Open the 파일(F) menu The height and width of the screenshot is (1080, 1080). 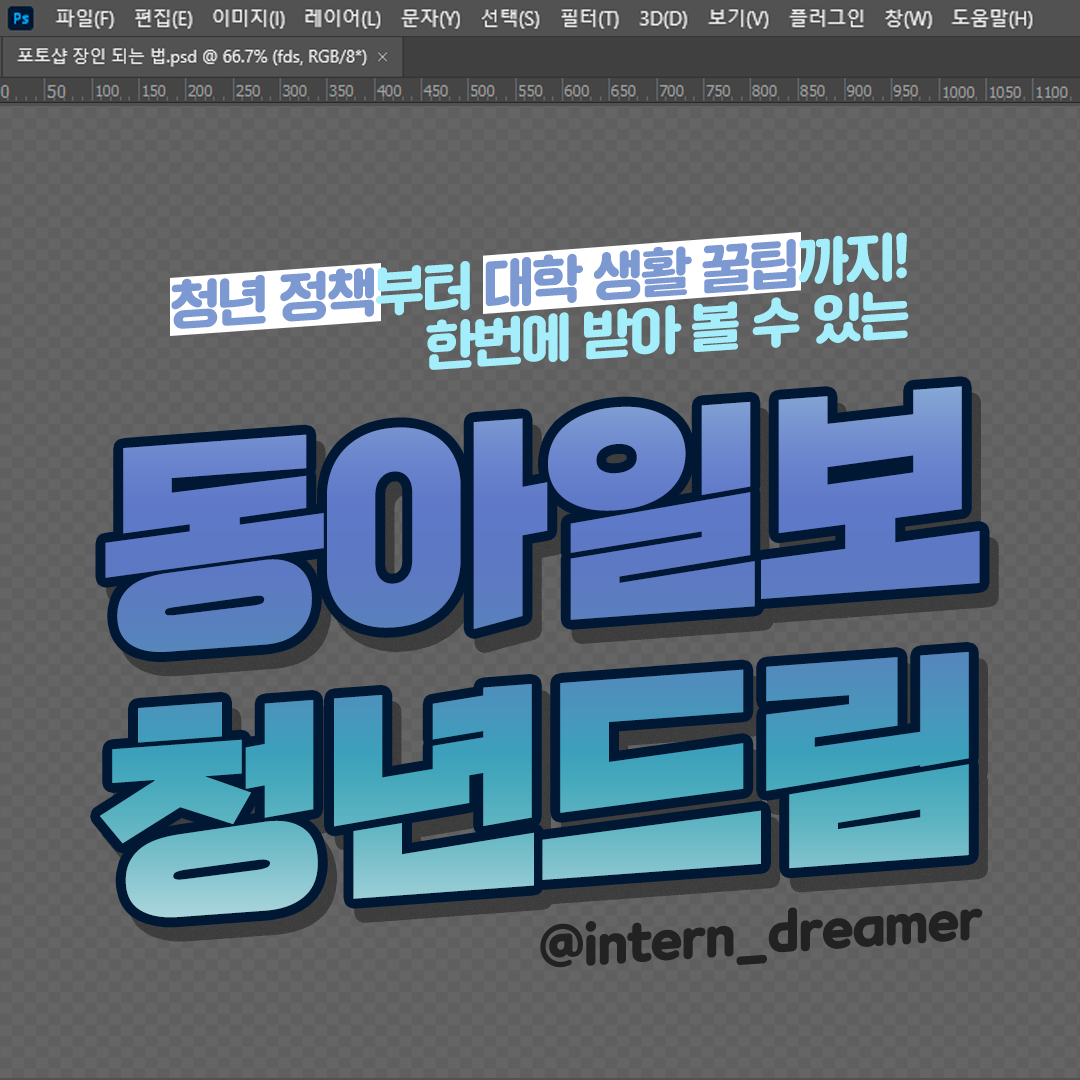[x=85, y=19]
